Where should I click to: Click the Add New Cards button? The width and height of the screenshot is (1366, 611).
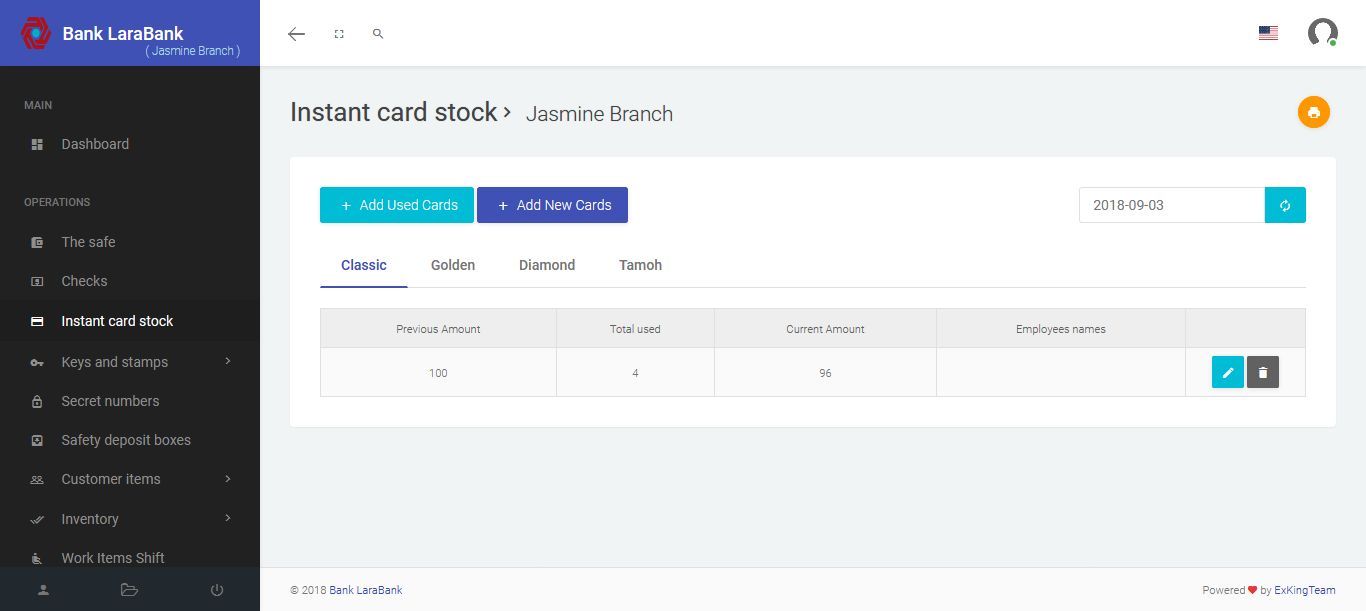pos(552,205)
